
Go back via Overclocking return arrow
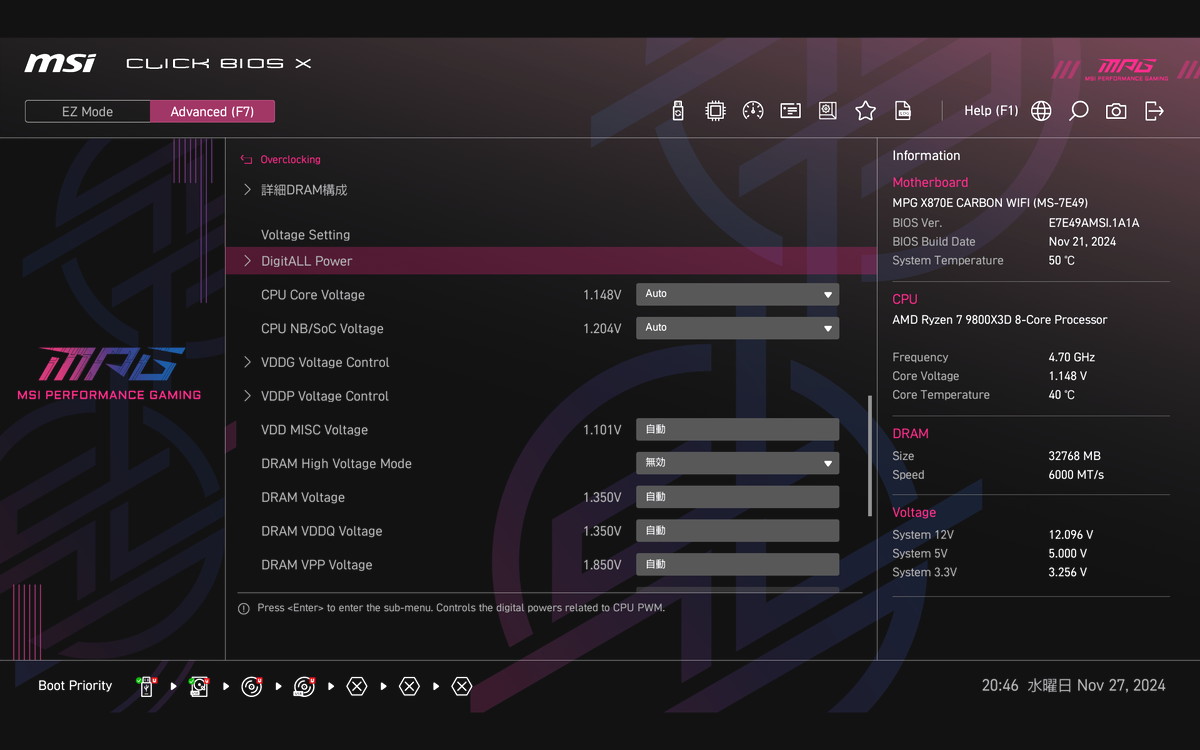point(246,159)
